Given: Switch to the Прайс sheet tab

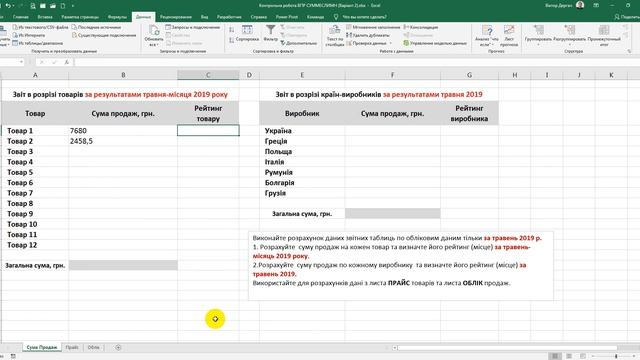Looking at the screenshot, I should point(72,347).
